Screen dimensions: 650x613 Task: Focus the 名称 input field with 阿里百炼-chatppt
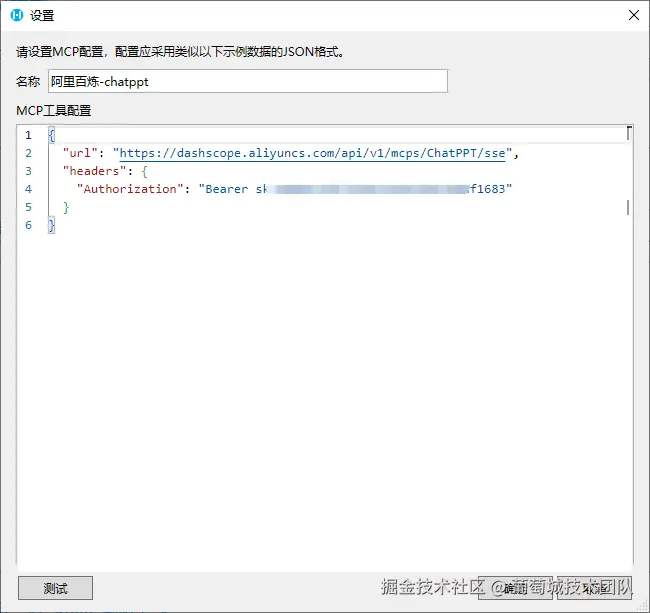(x=248, y=81)
